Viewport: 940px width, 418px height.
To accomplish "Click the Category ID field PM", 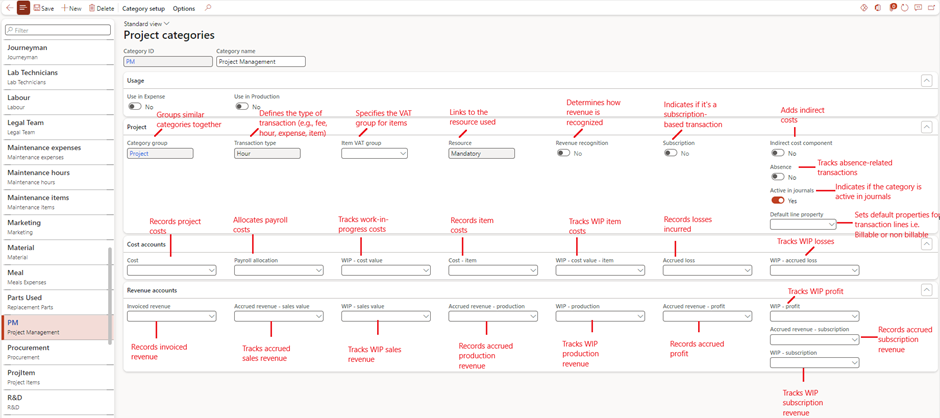I will 168,61.
